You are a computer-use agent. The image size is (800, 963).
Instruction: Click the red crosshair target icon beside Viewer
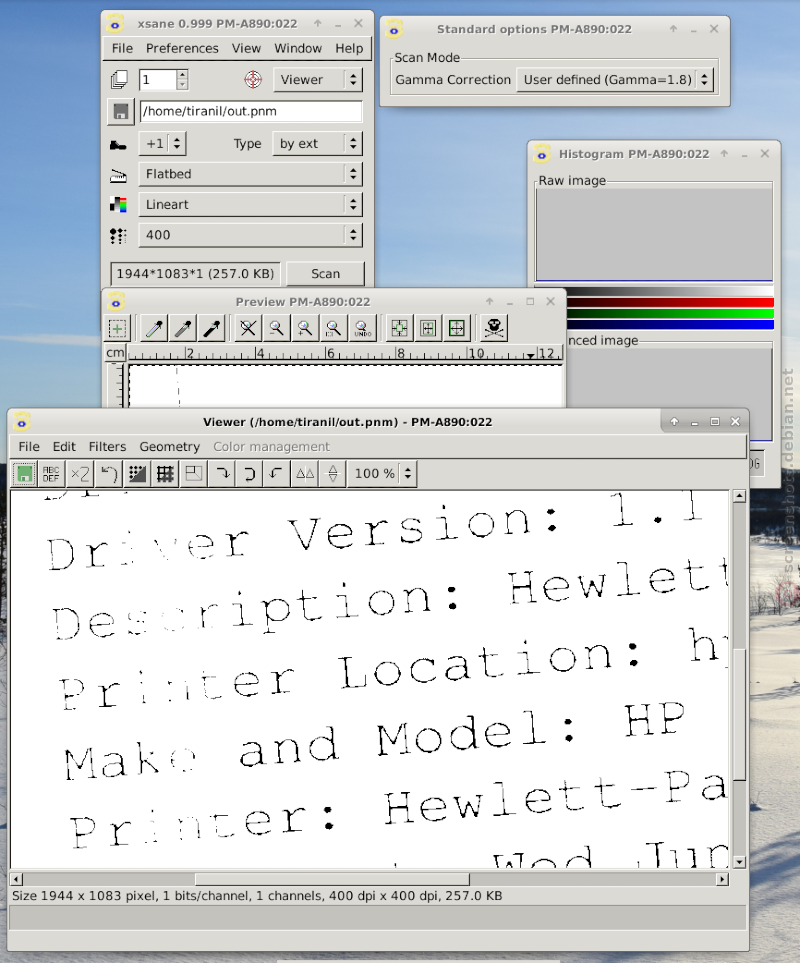point(253,79)
